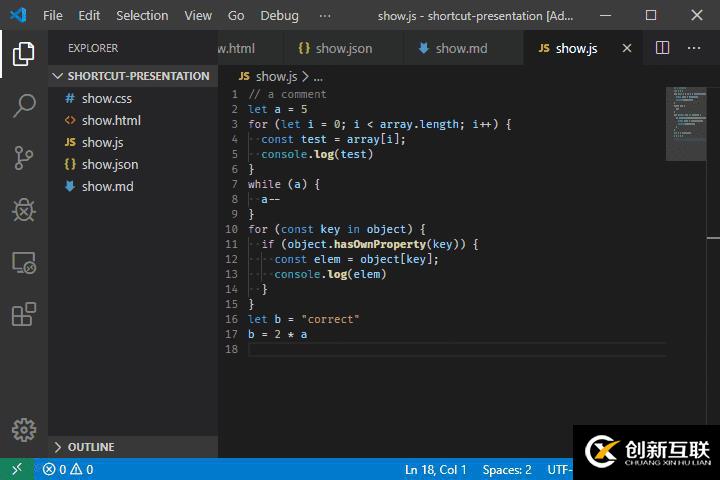The width and height of the screenshot is (720, 480).
Task: Open the Extensions view icon
Action: [x=23, y=314]
